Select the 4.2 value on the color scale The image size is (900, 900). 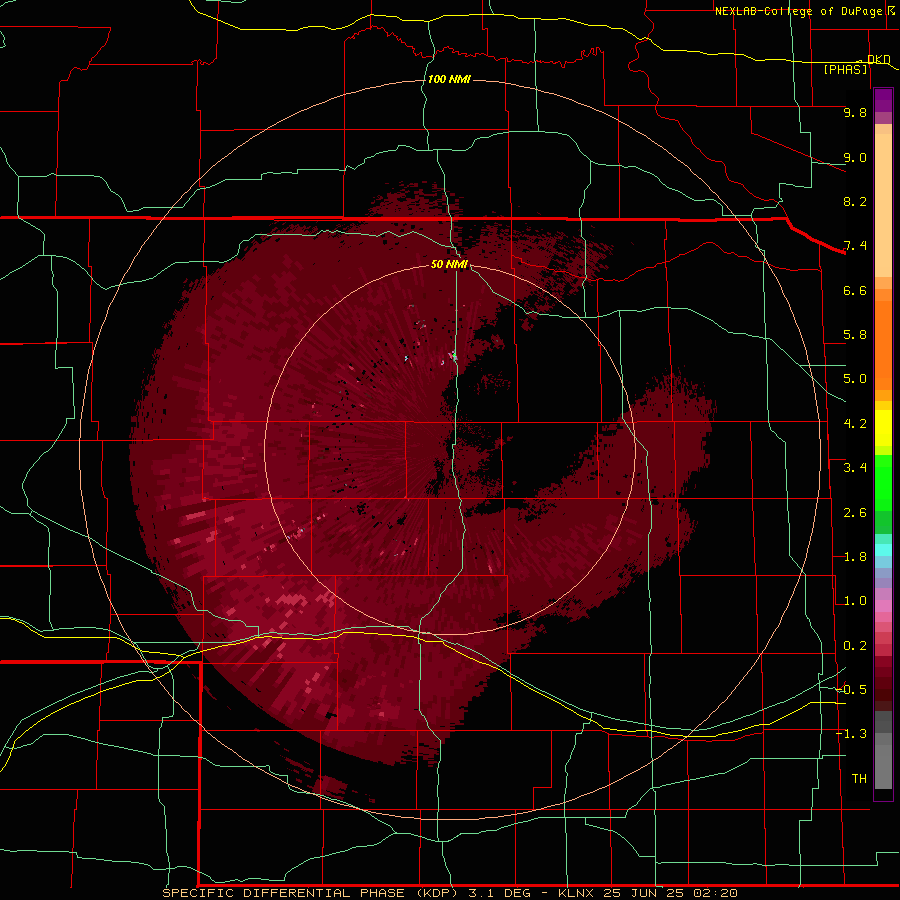point(855,424)
